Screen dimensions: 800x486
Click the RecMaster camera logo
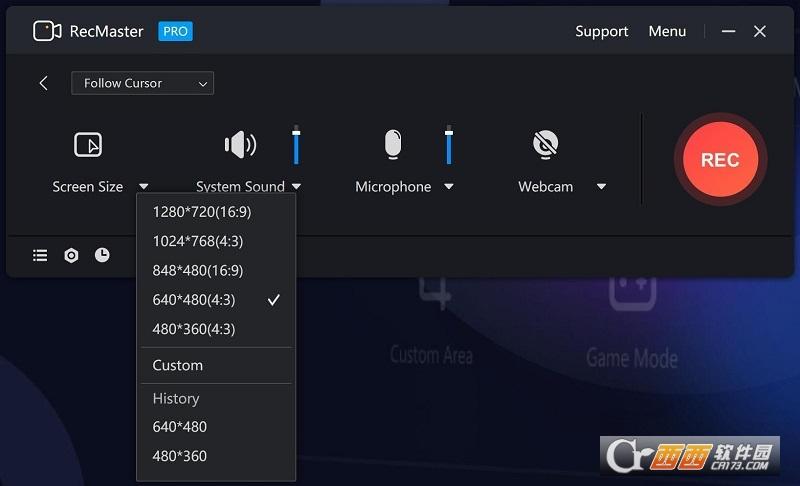point(47,31)
